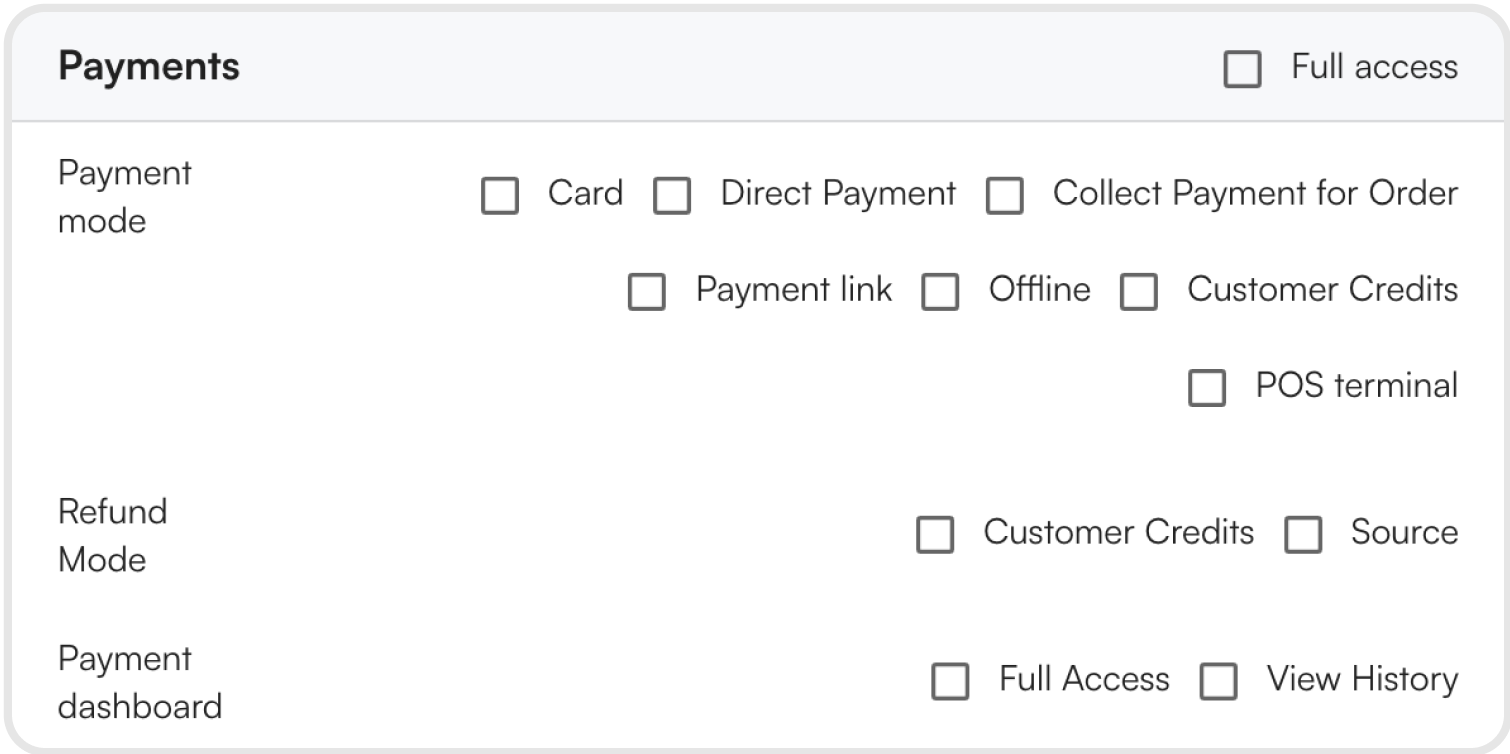Select the Payment link checkbox
The height and width of the screenshot is (754, 1510).
[647, 292]
